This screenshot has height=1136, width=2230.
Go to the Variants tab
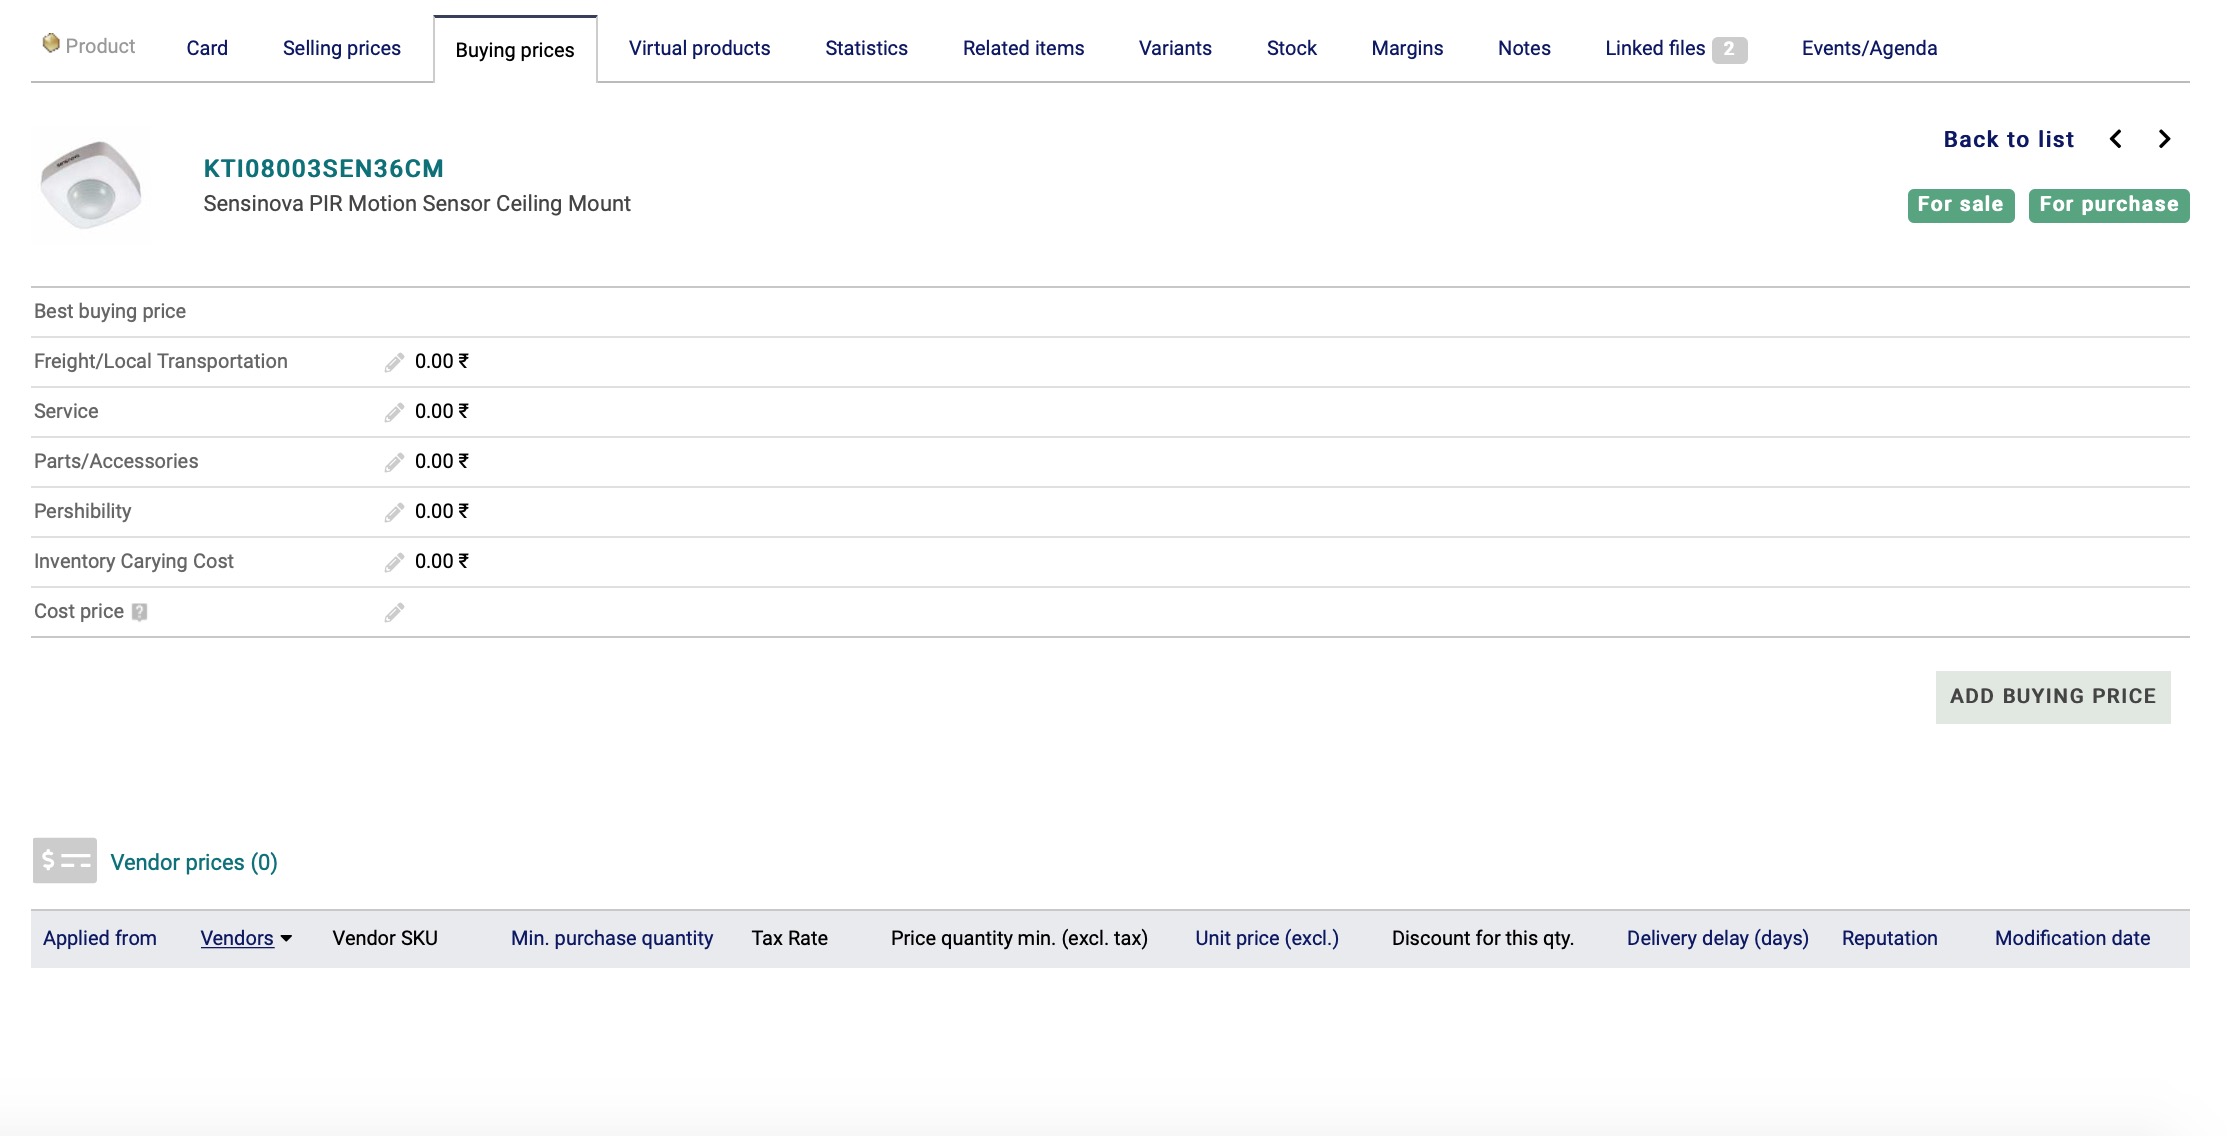[1175, 48]
